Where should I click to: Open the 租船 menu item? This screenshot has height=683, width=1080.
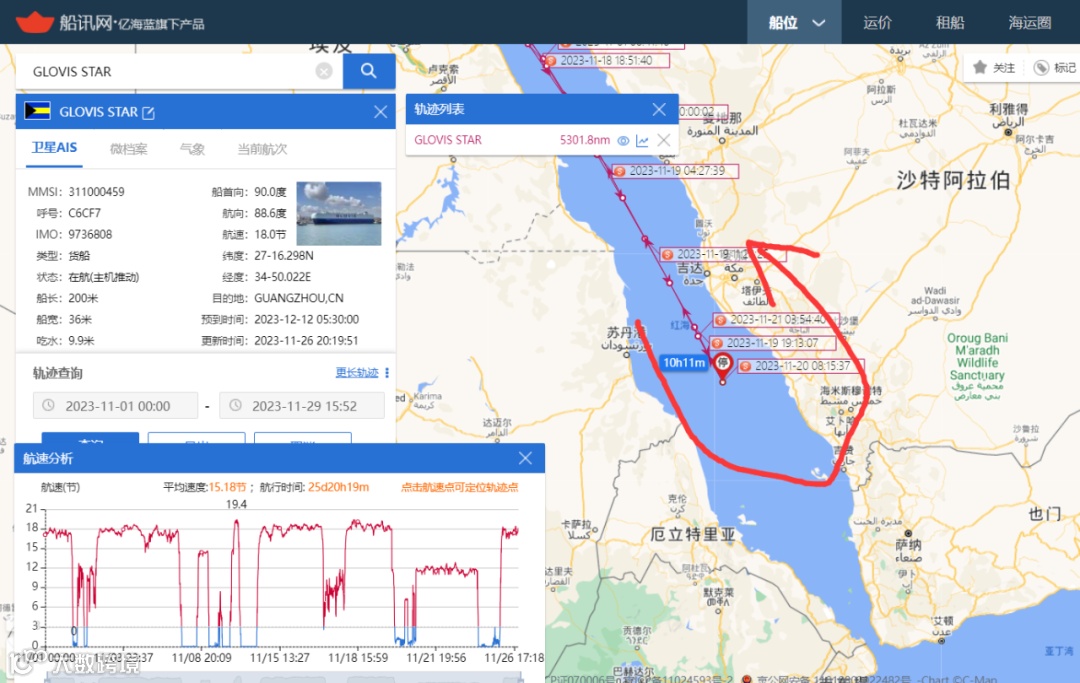click(950, 23)
